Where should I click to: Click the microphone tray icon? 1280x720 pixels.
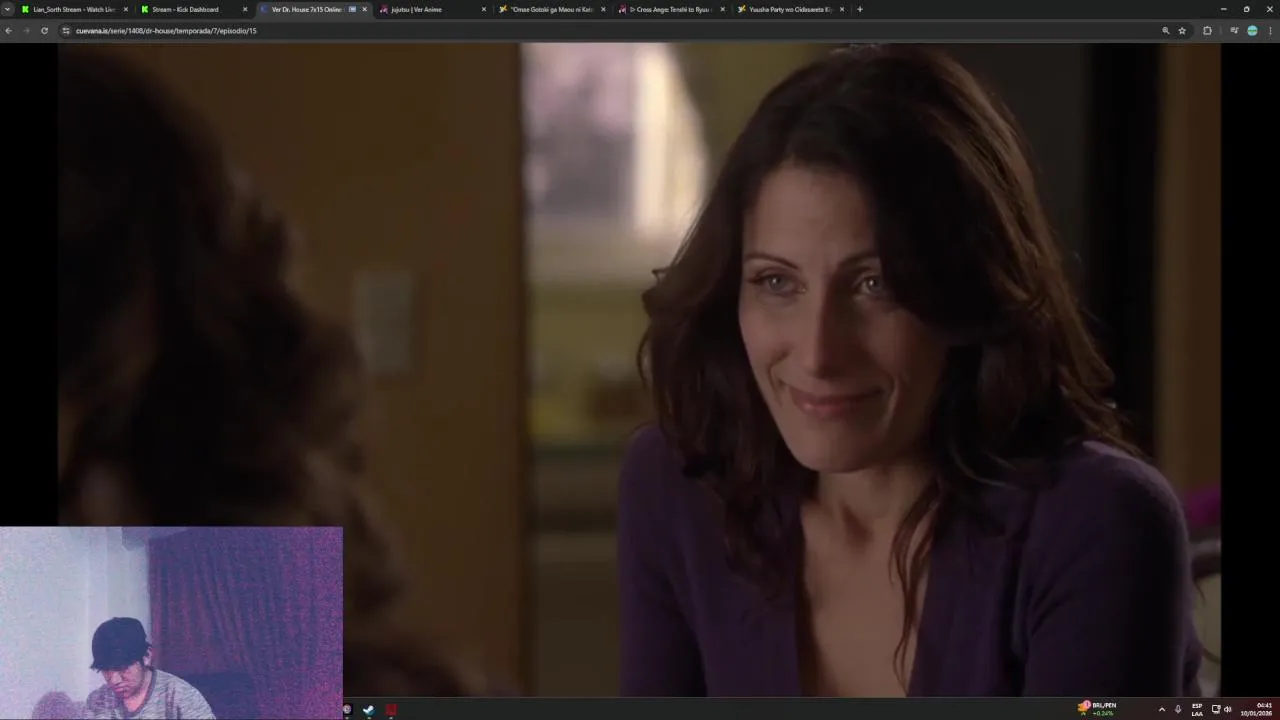[x=1178, y=709]
